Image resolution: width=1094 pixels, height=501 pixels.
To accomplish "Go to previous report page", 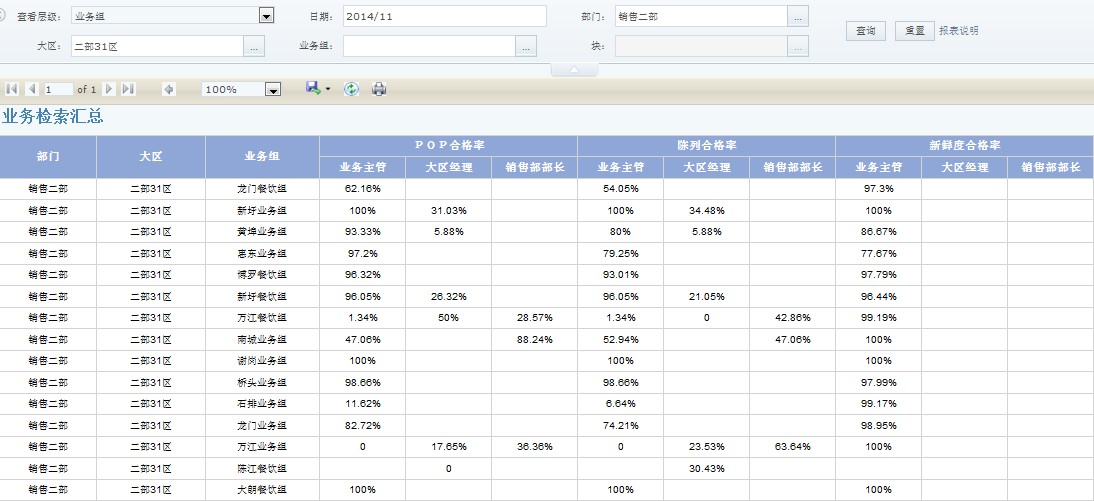I will point(31,89).
